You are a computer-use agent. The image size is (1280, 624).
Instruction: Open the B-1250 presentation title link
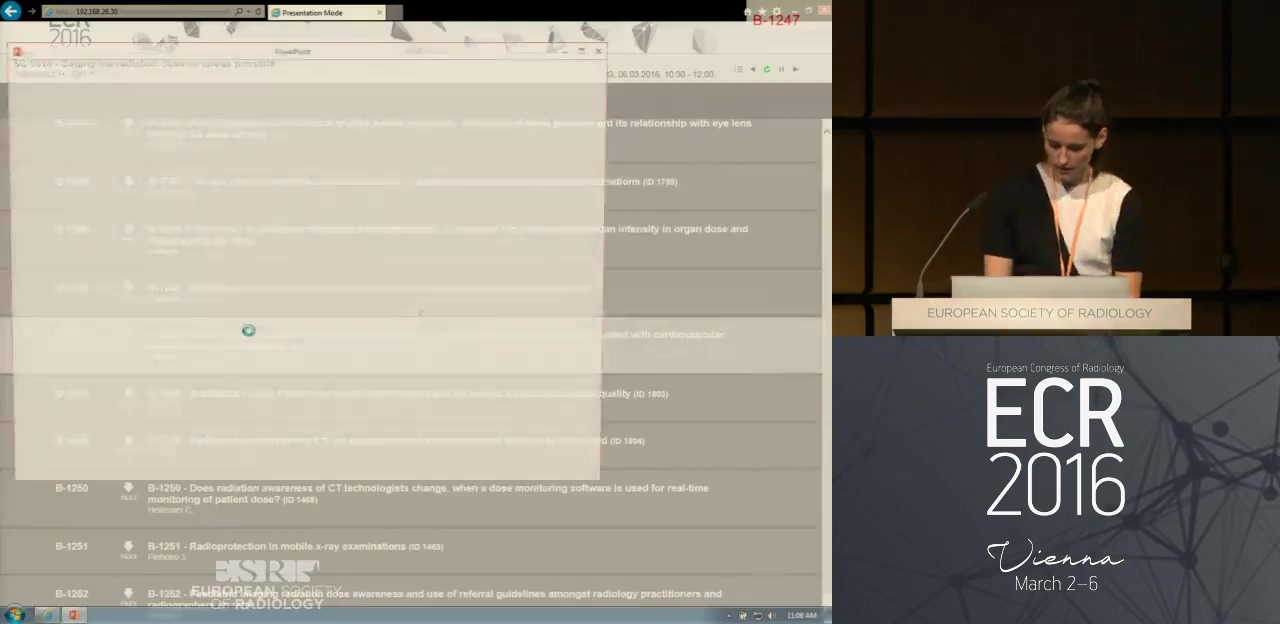click(428, 493)
